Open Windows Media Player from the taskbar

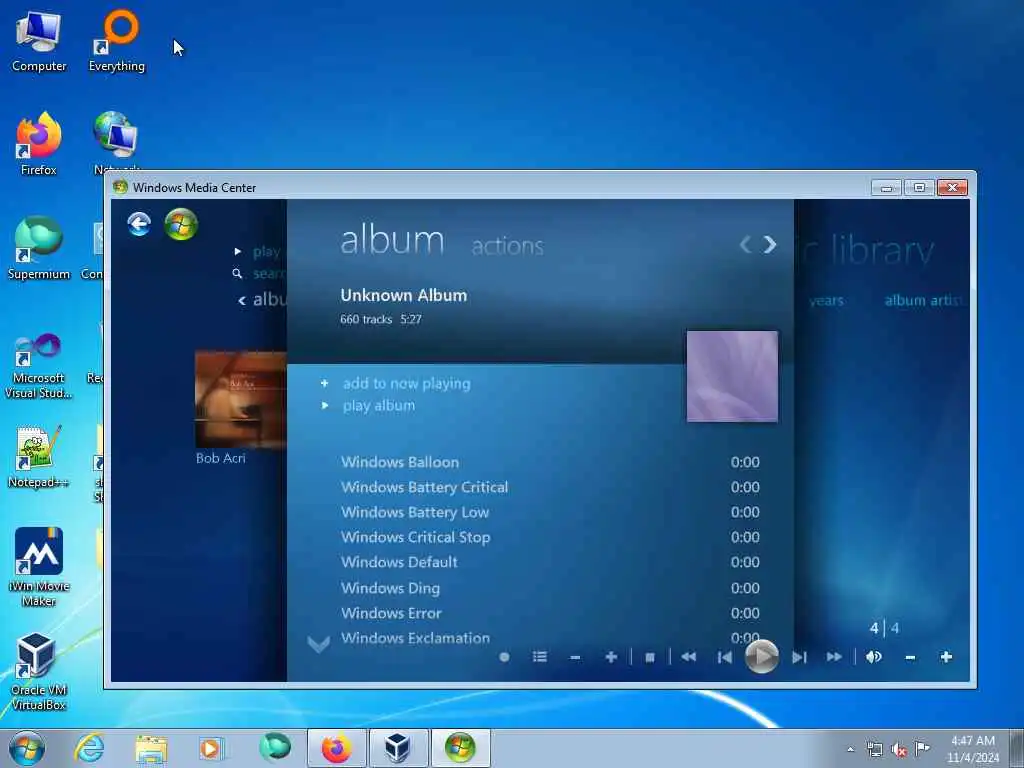click(x=212, y=748)
